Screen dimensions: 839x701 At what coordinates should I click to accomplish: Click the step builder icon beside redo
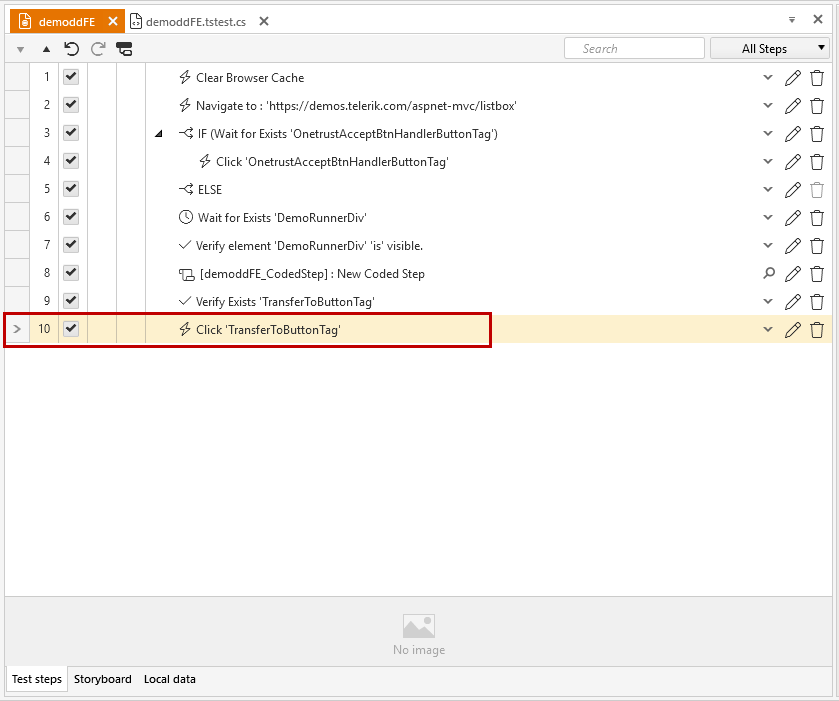point(124,48)
